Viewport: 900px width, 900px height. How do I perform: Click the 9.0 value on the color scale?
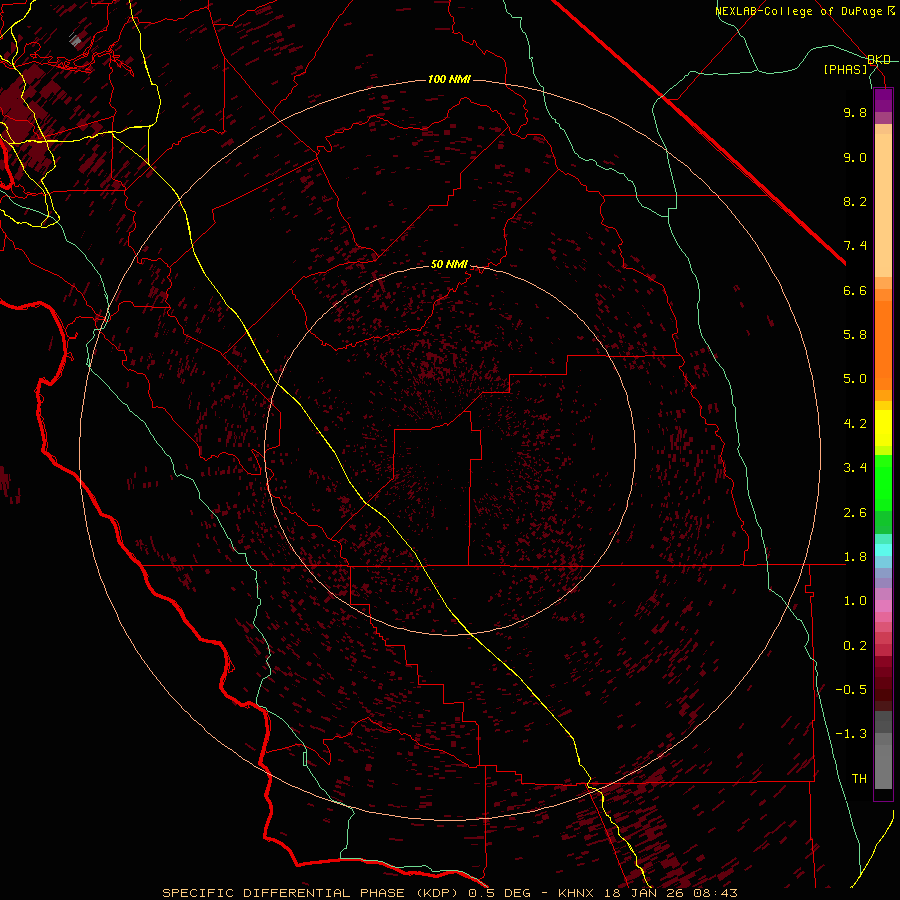point(855,157)
